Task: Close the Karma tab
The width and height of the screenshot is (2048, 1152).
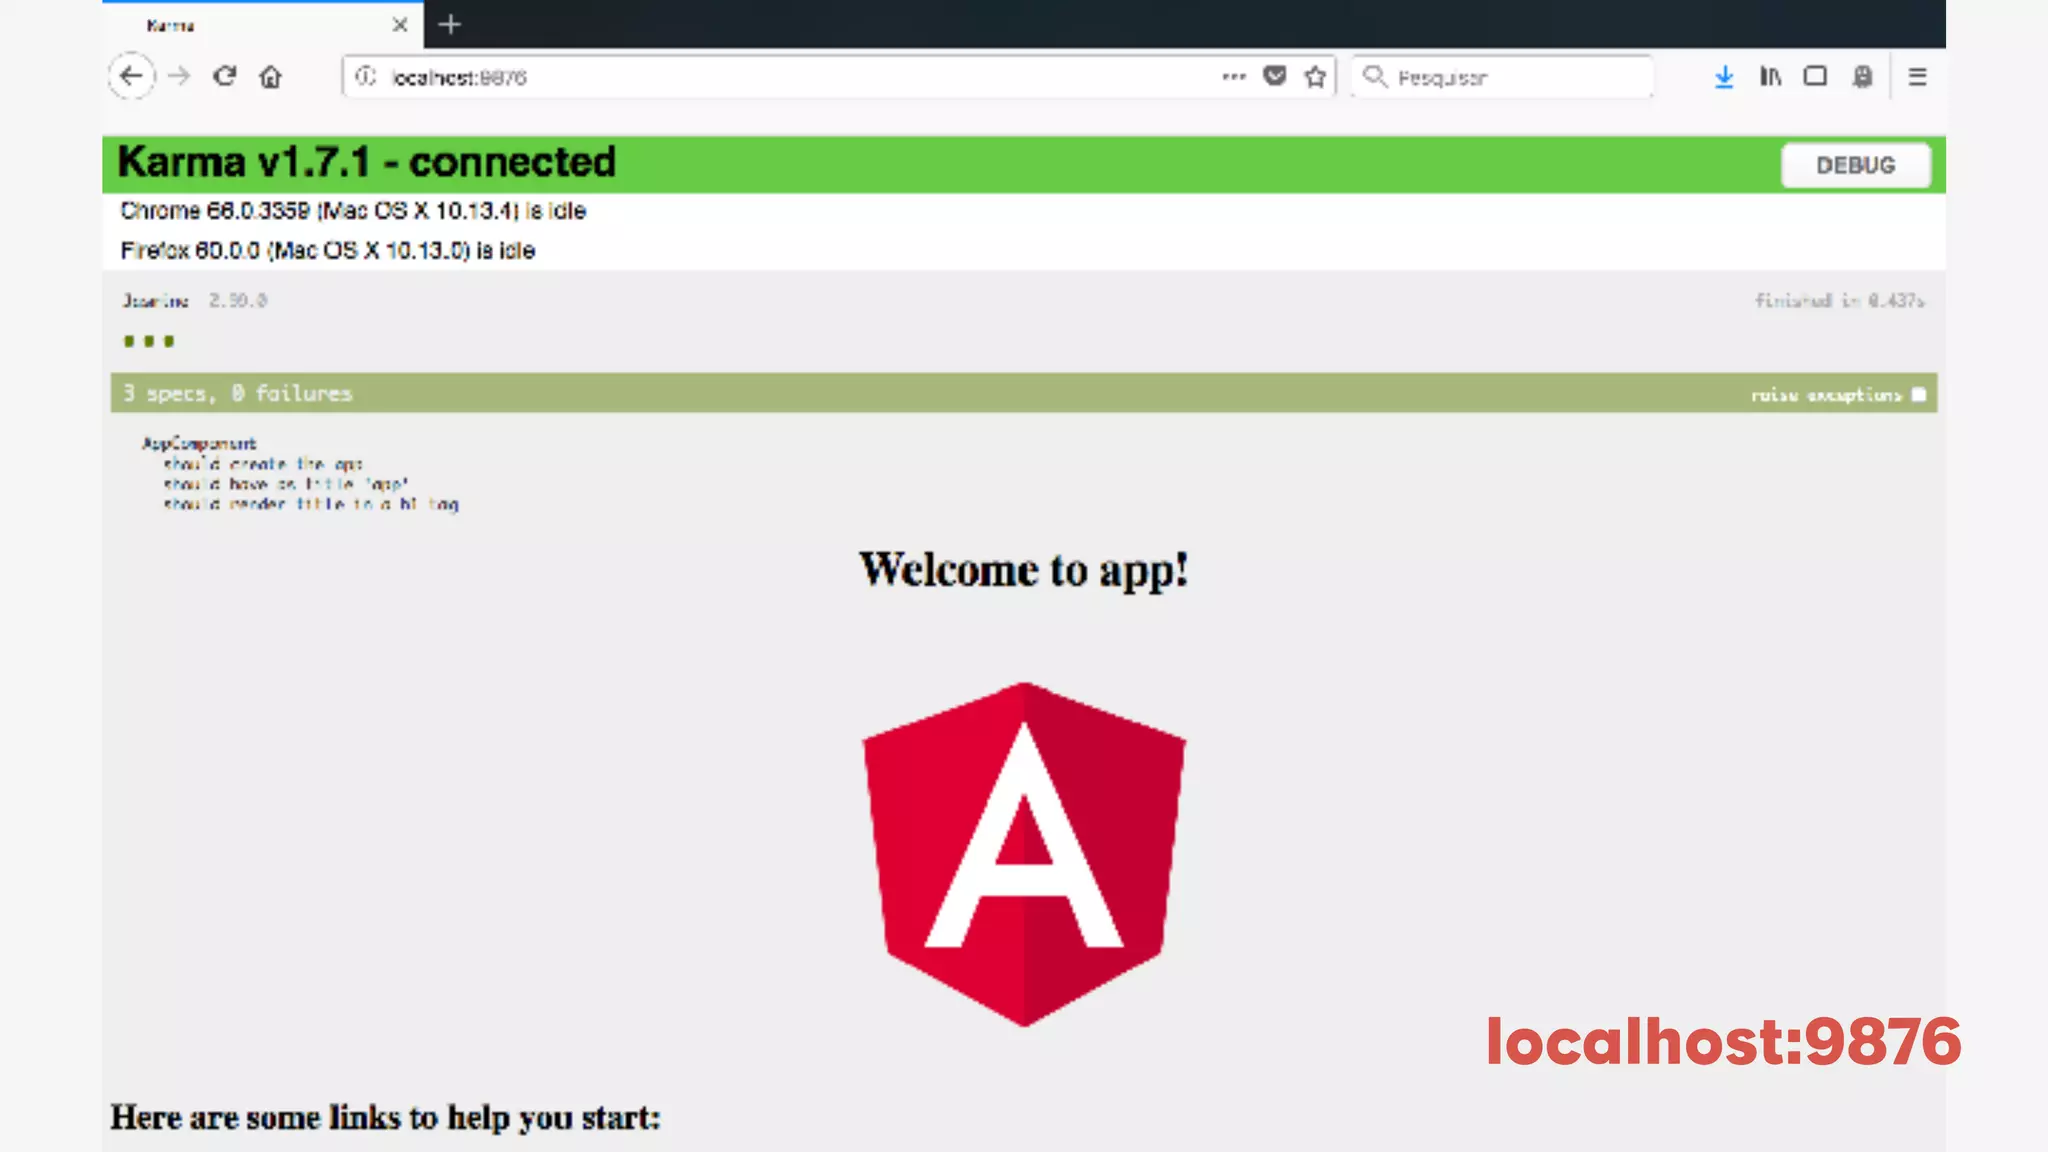Action: 400,24
